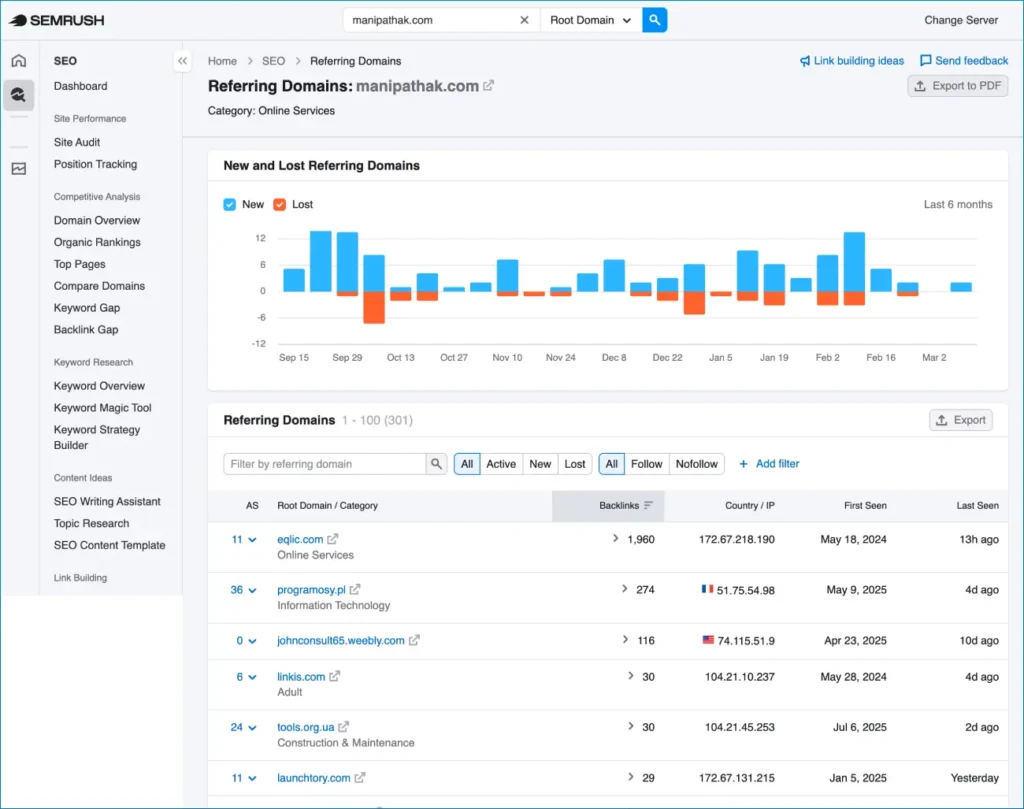The width and height of the screenshot is (1024, 809).
Task: Clear the domain search field
Action: point(524,20)
